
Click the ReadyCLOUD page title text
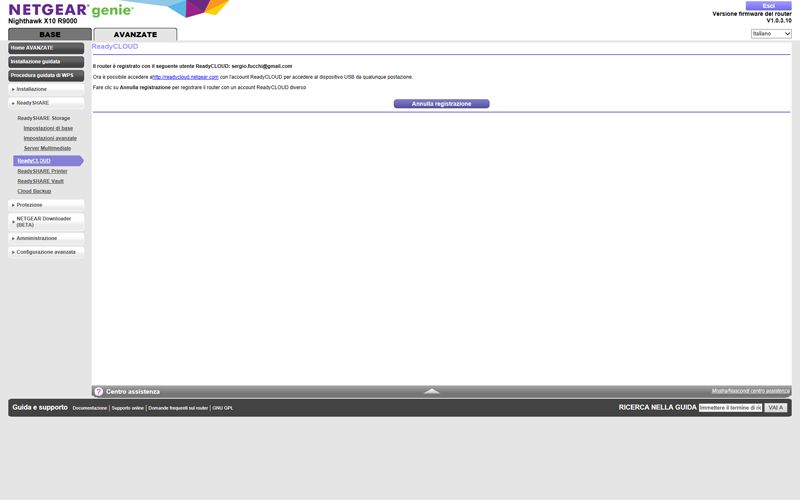click(115, 46)
